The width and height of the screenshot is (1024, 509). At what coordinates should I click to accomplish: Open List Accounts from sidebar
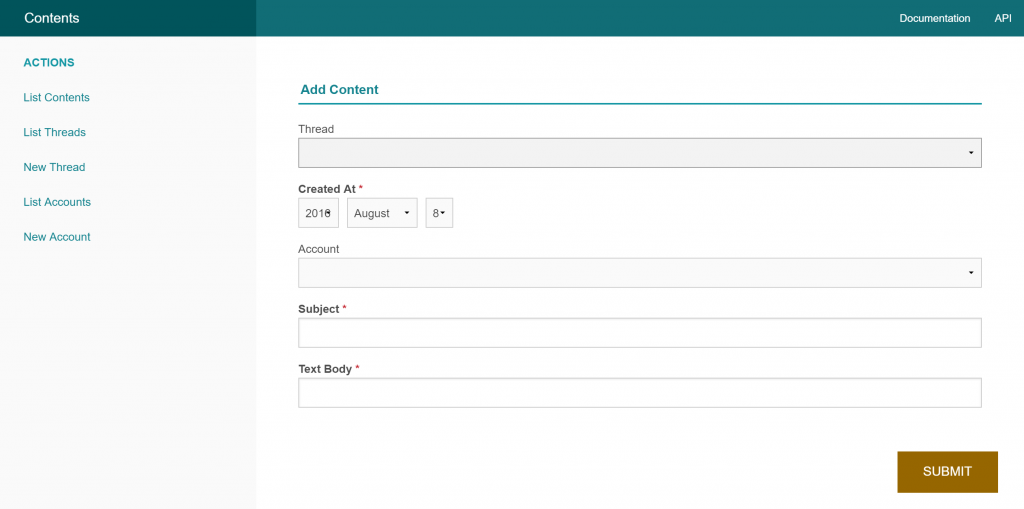pos(57,202)
